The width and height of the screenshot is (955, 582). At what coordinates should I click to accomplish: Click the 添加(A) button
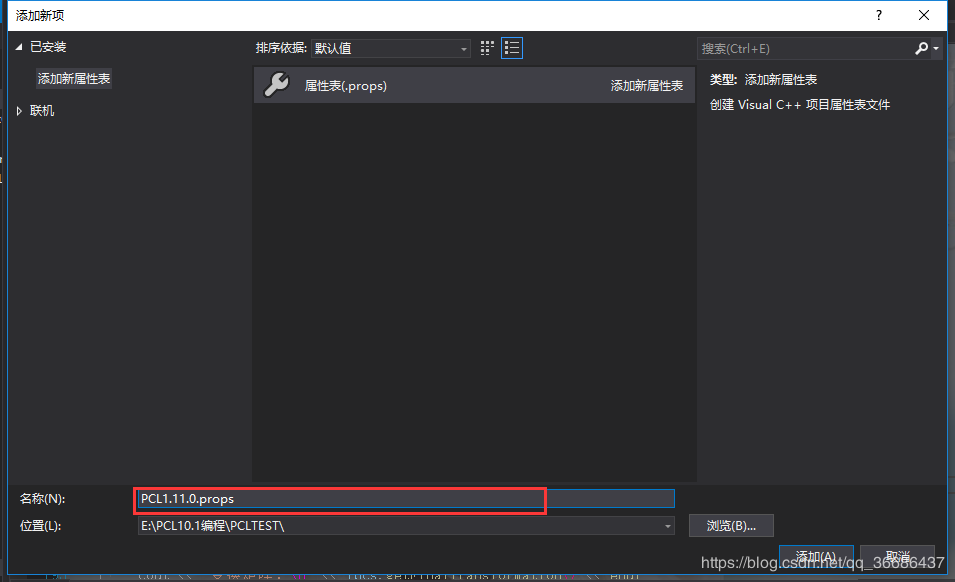point(816,555)
